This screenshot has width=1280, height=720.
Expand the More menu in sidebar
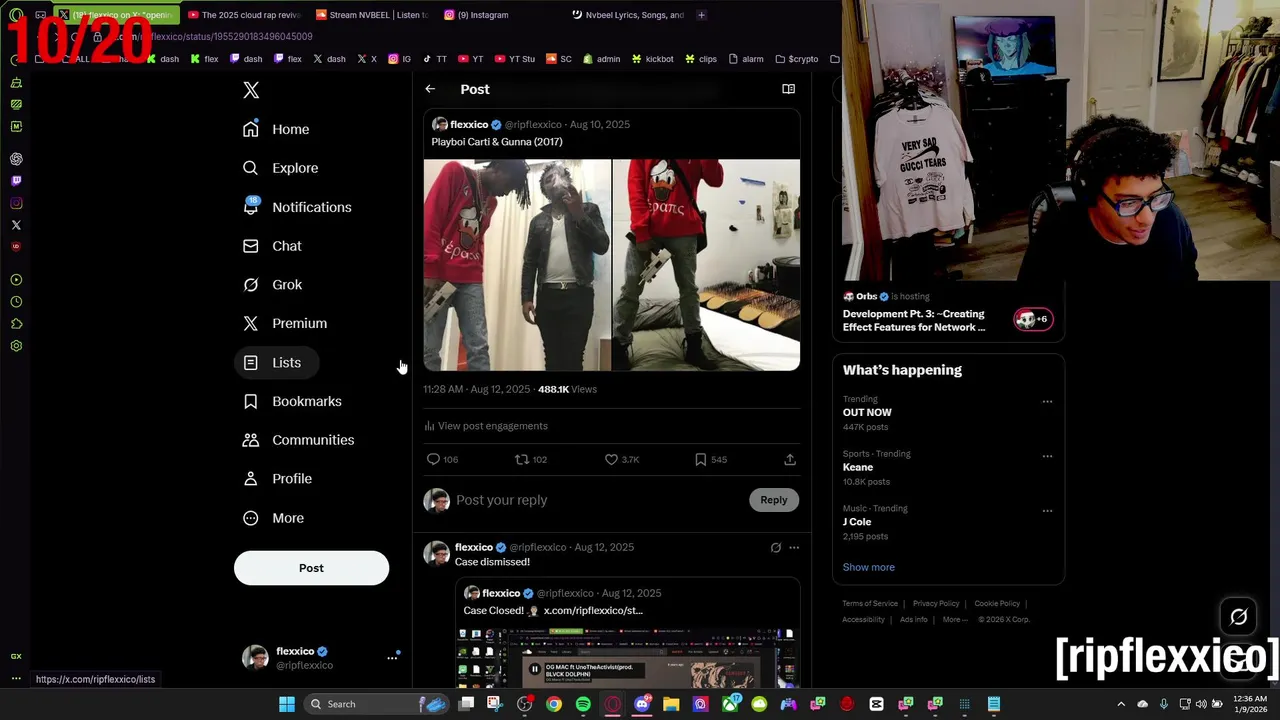274,518
